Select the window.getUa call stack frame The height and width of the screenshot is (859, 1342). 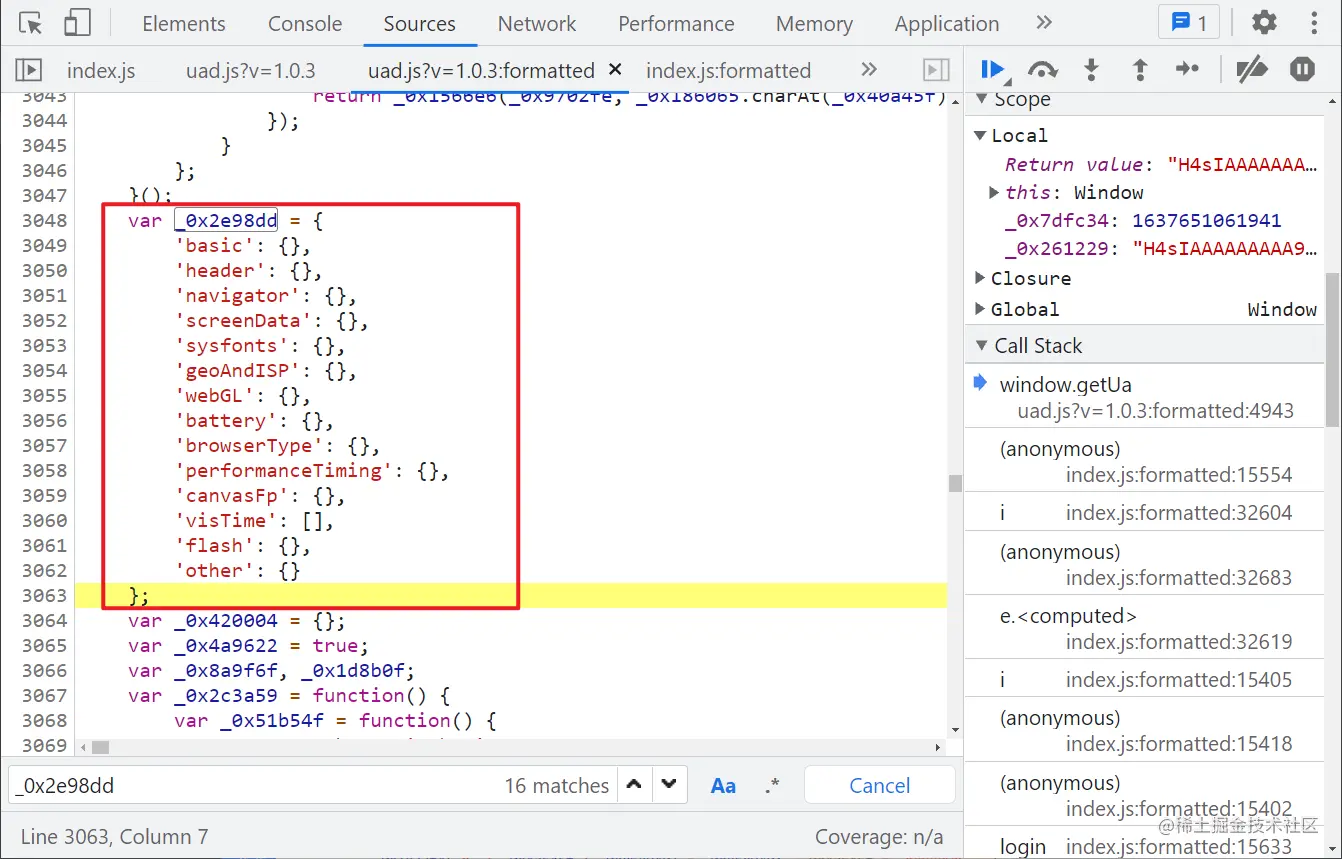(1144, 397)
